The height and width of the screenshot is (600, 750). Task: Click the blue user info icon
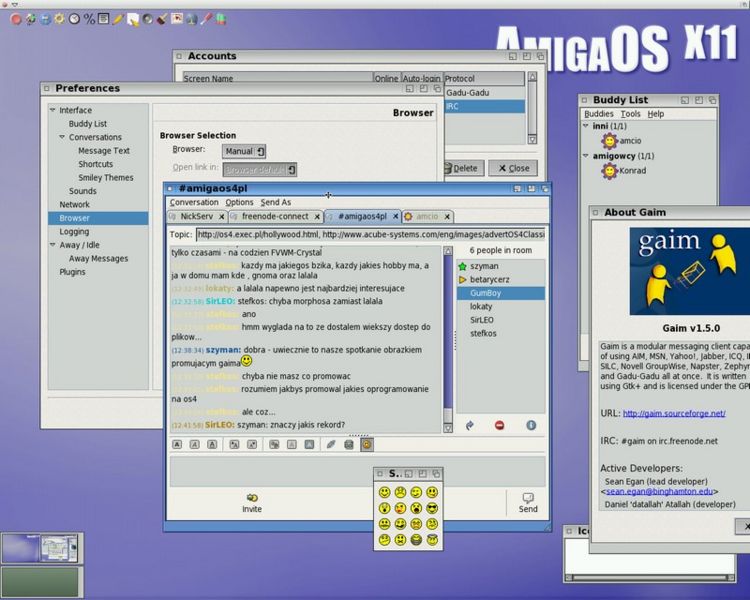pos(531,425)
